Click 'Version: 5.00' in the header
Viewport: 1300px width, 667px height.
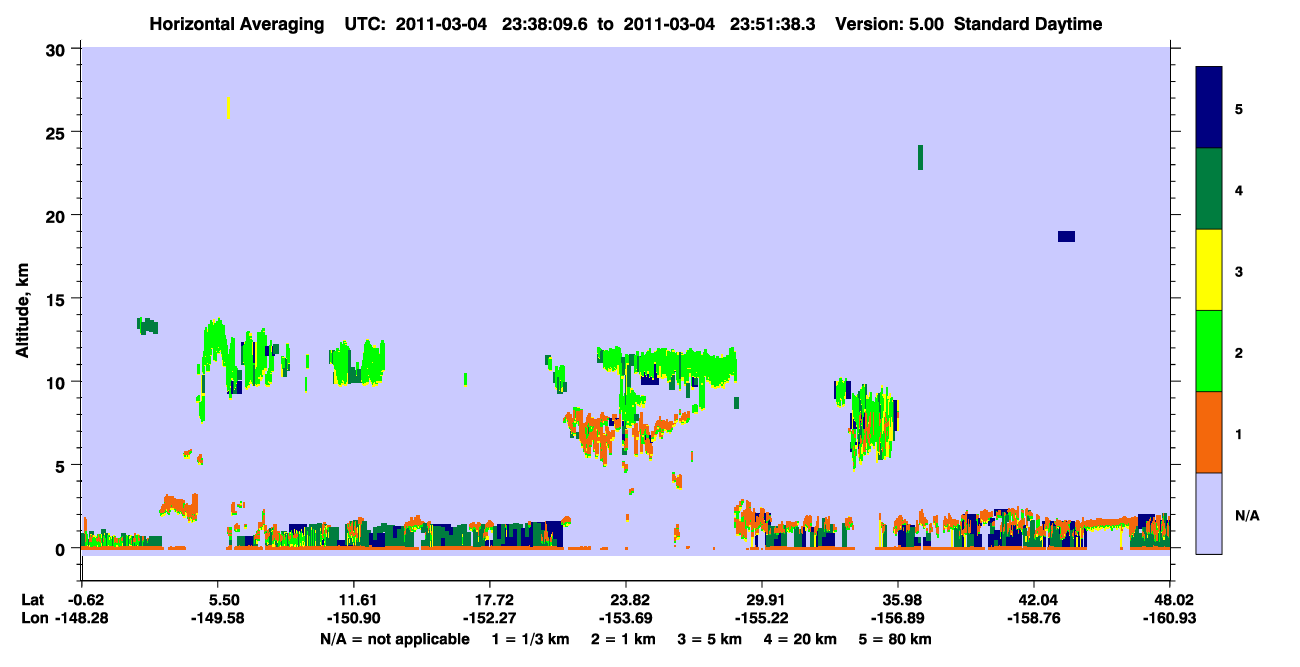coord(890,24)
